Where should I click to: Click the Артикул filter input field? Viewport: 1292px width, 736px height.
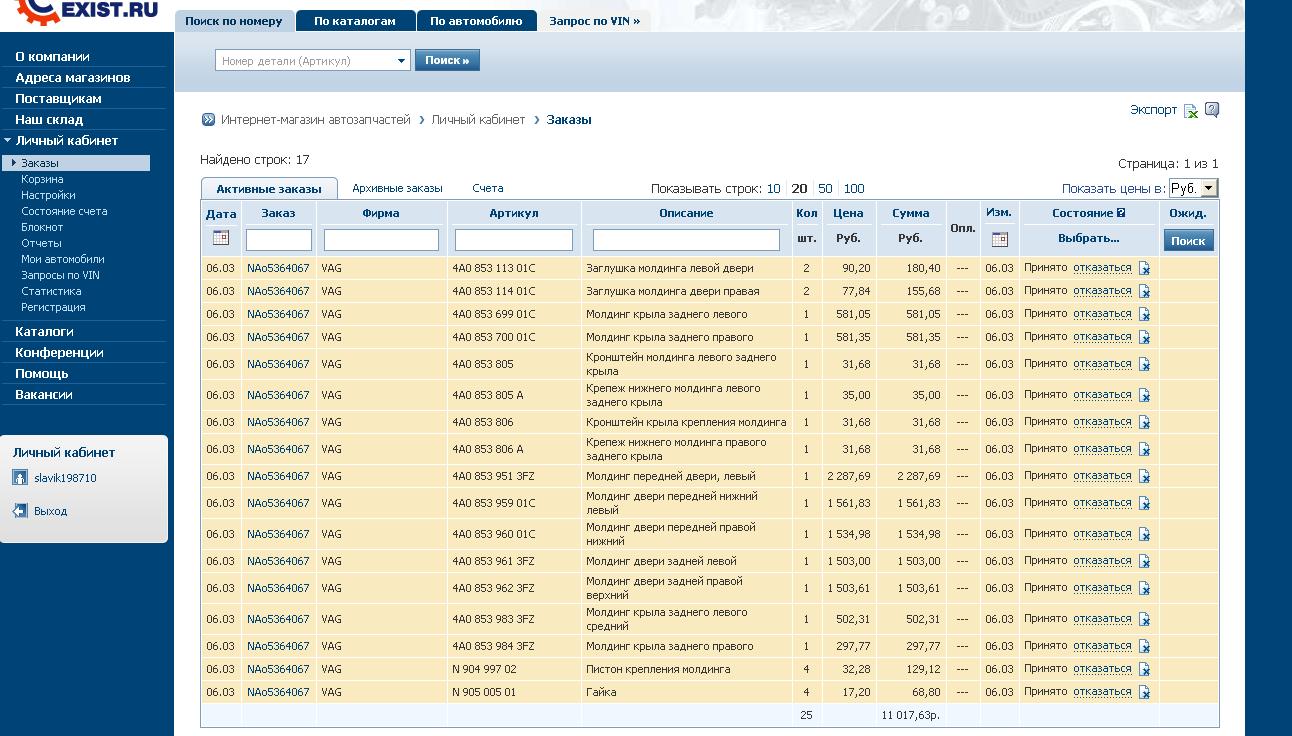[513, 240]
